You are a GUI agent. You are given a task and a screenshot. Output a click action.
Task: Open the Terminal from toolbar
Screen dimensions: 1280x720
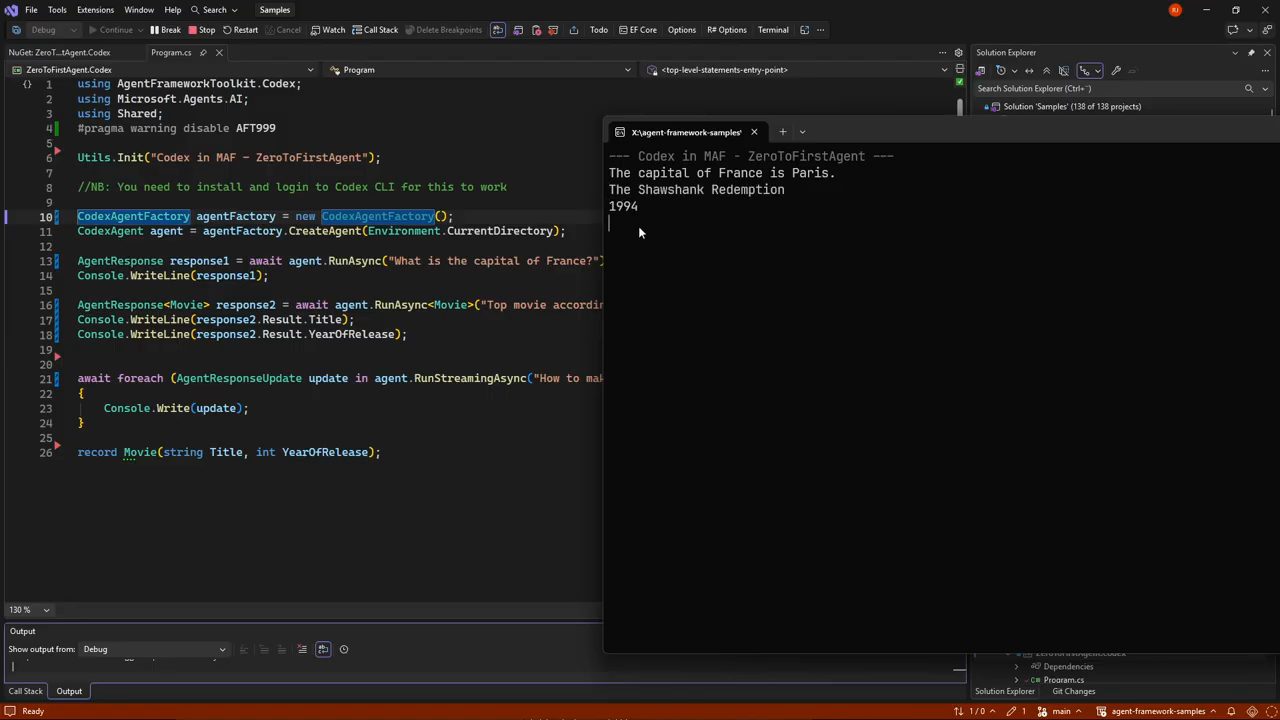773,30
